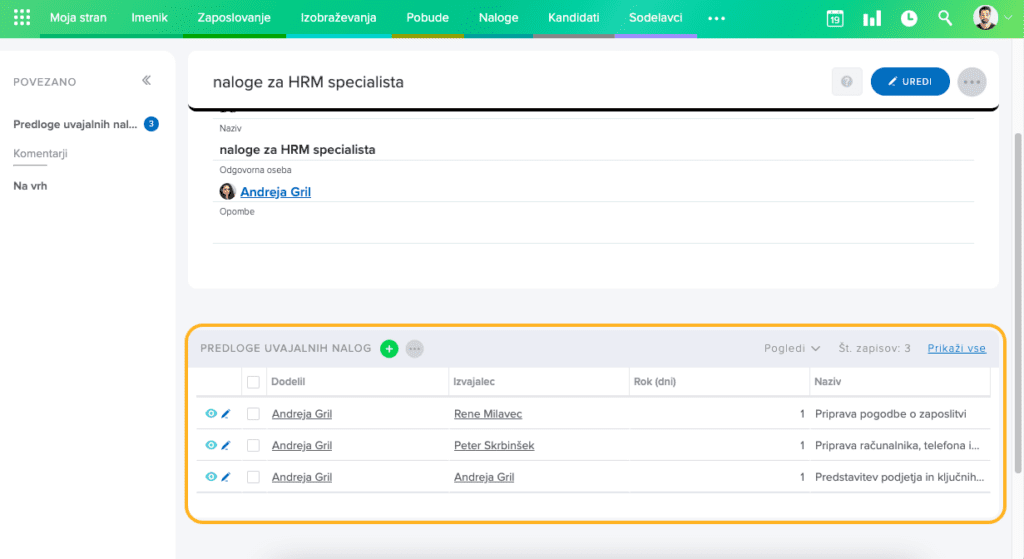The width and height of the screenshot is (1024, 559).
Task: Switch to the Zaposlovanje tab
Action: click(234, 18)
